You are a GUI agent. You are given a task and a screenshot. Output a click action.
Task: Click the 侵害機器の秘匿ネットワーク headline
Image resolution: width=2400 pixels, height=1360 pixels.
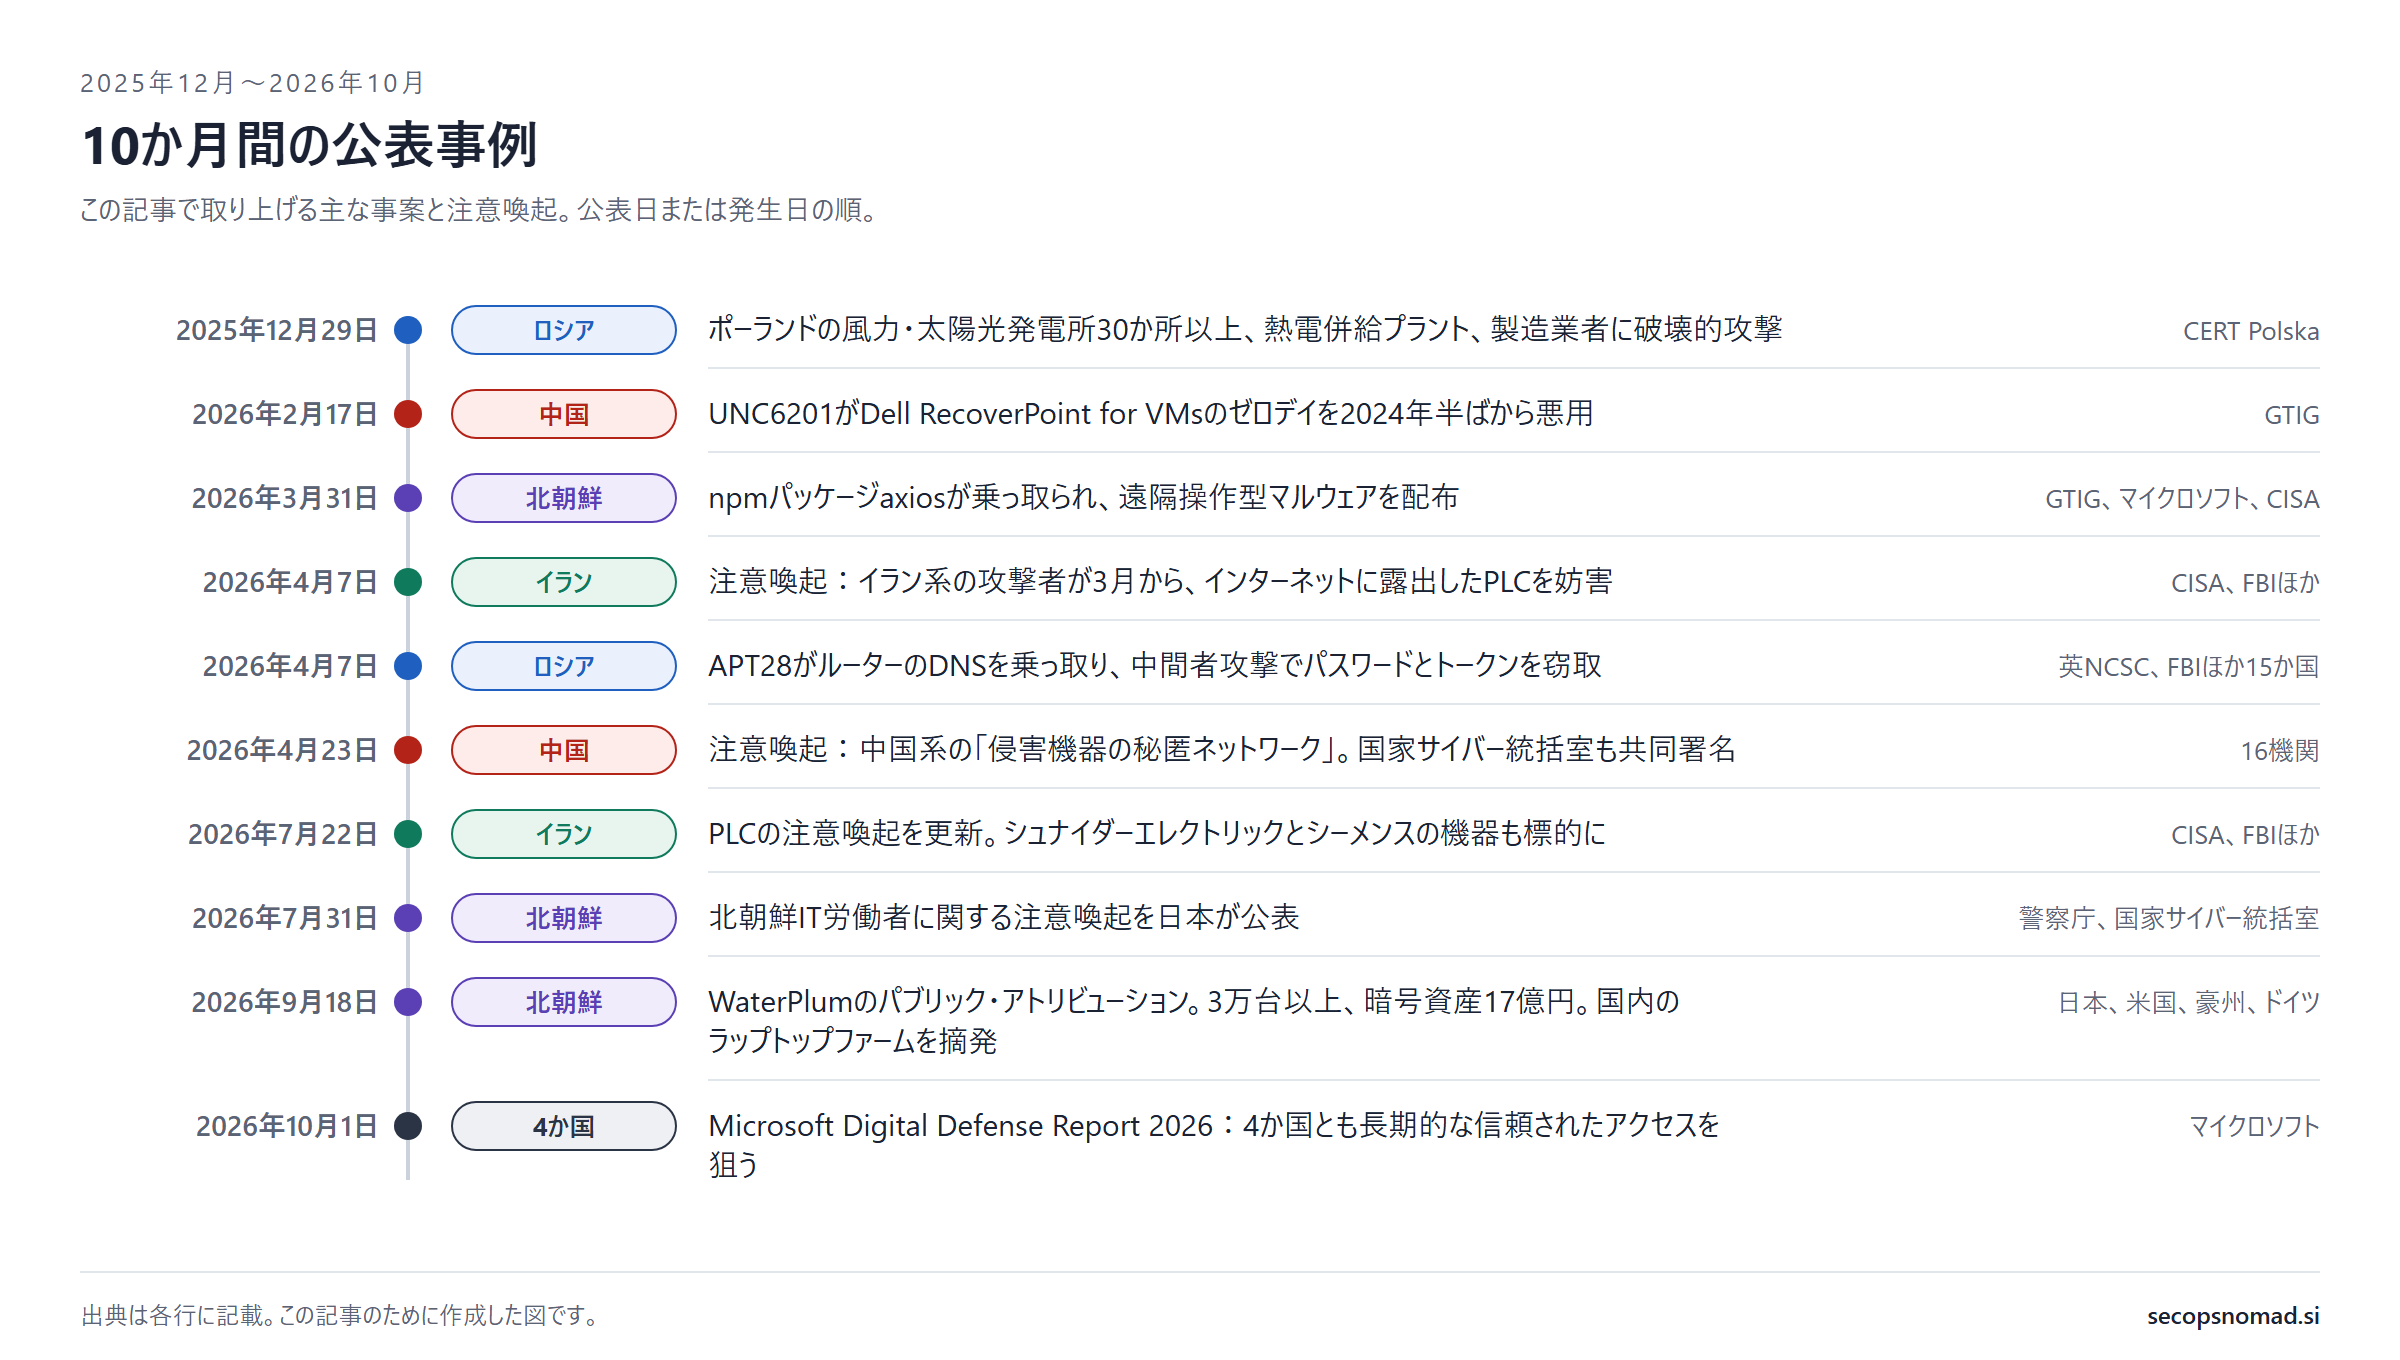tap(1222, 749)
